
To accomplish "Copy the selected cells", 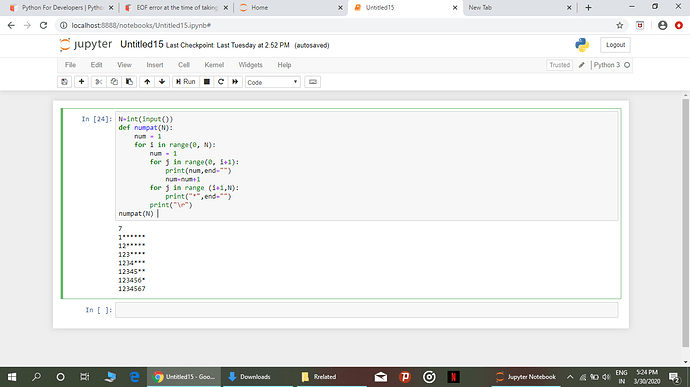I will (x=114, y=82).
